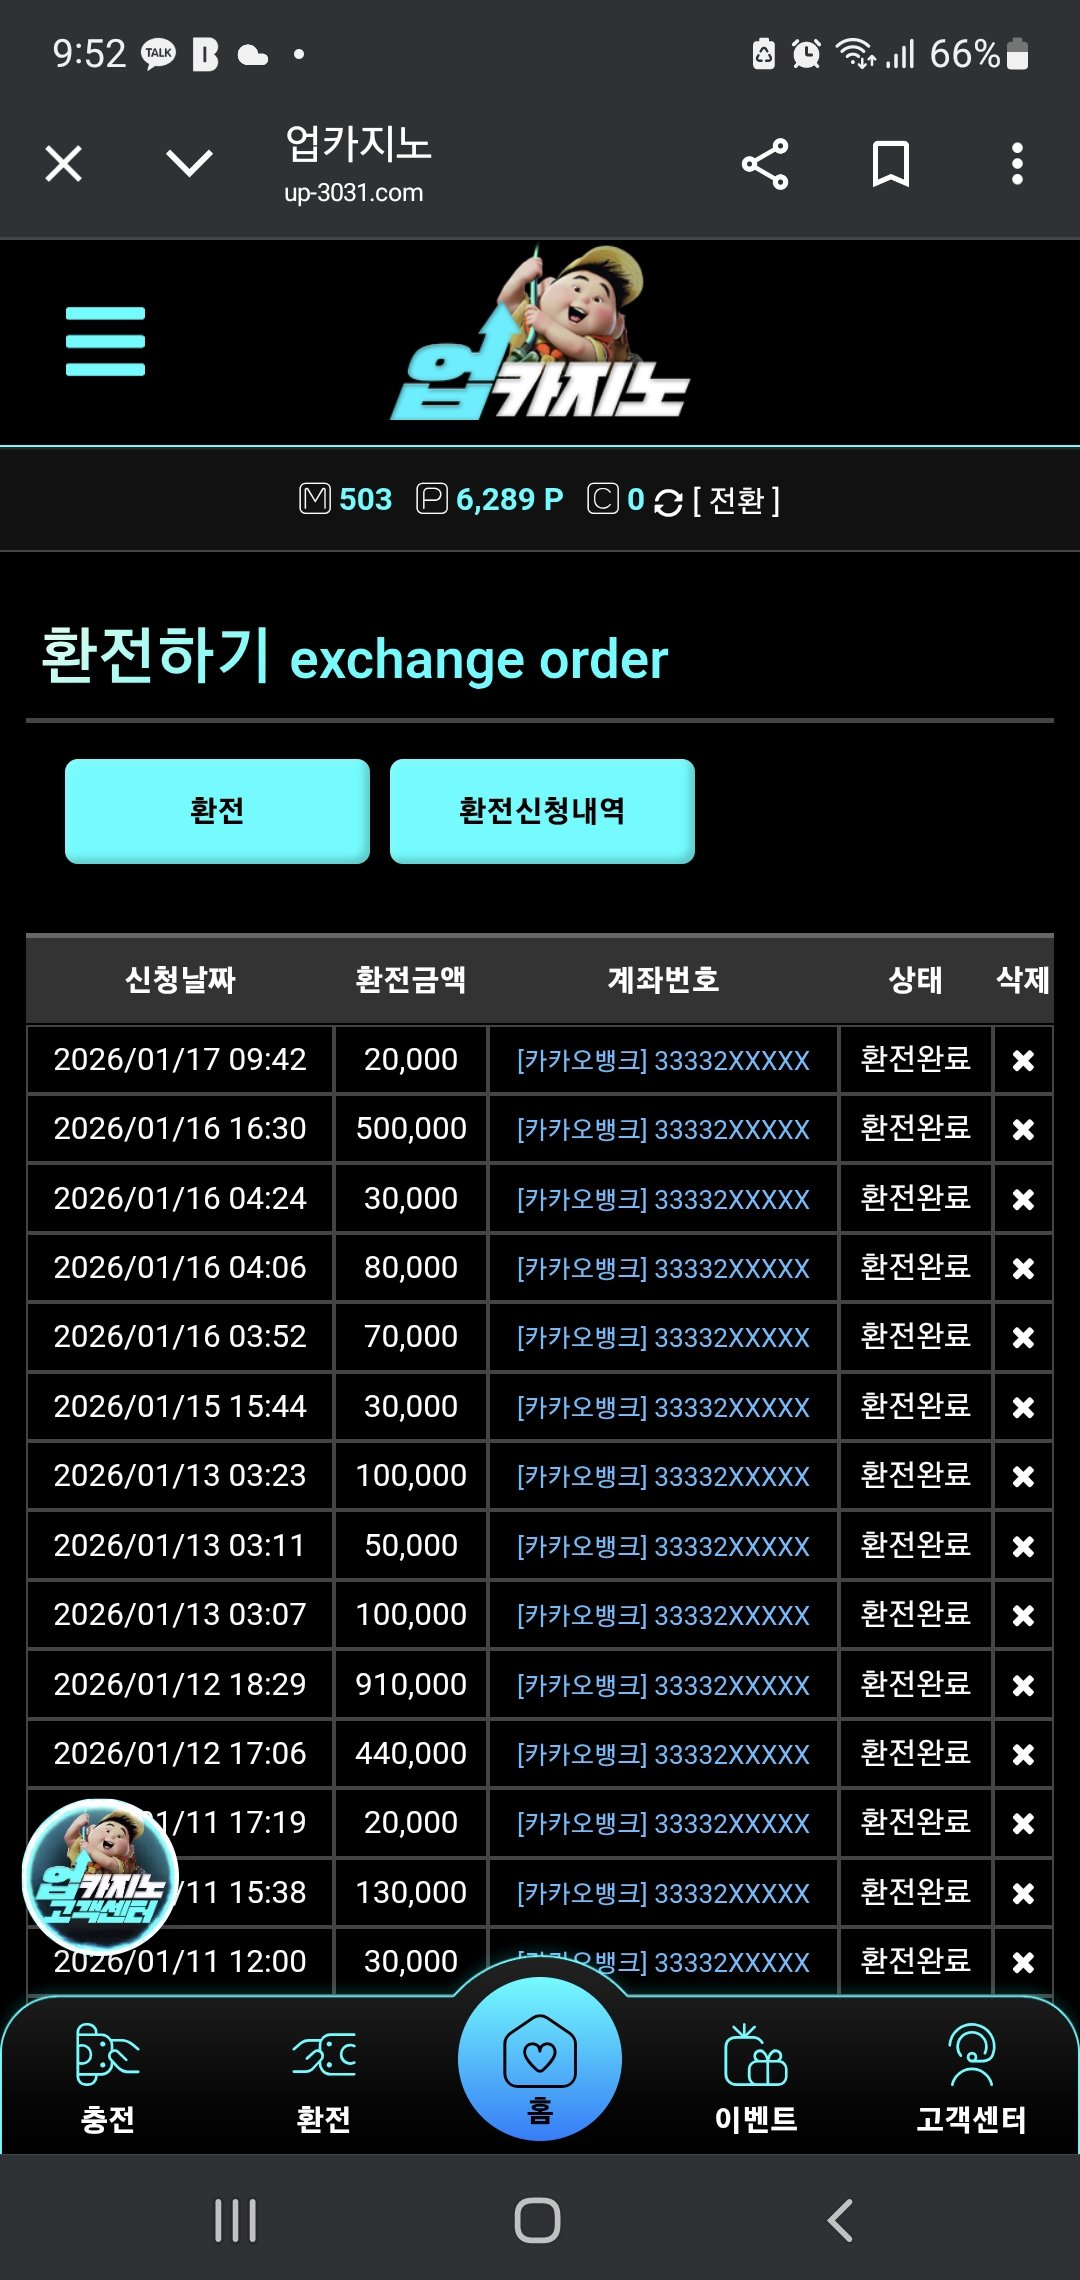Switch to 환전신청내역 tab
The height and width of the screenshot is (2280, 1080).
coord(542,811)
